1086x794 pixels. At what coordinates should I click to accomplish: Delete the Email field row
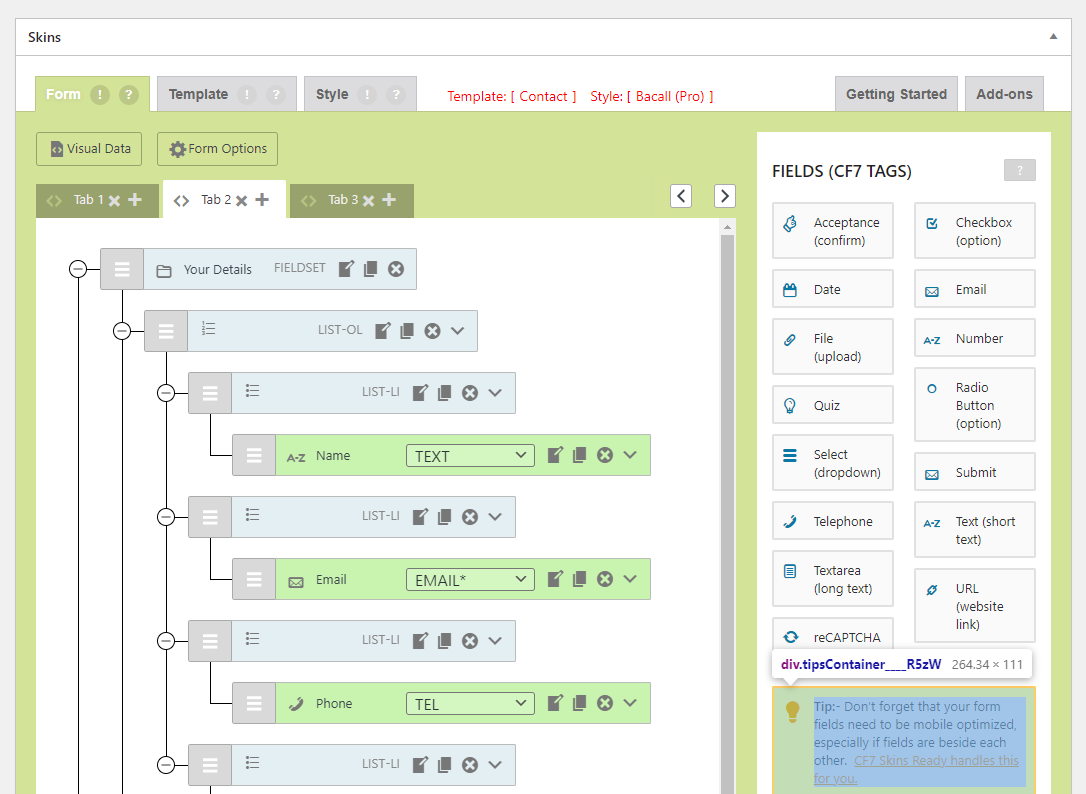604,579
